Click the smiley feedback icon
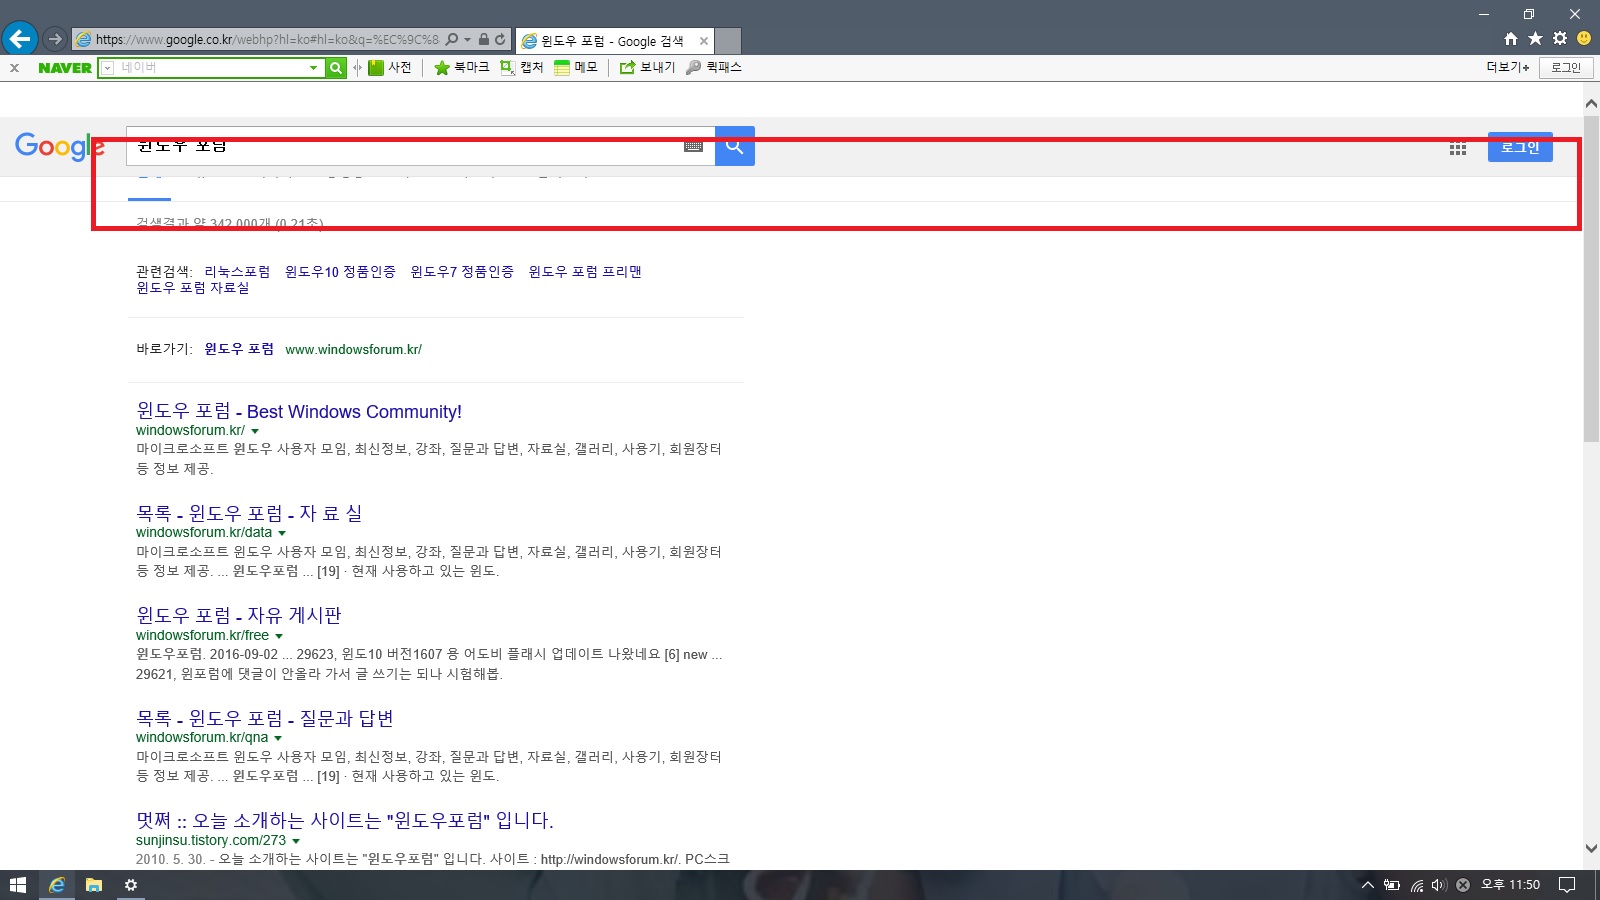This screenshot has height=900, width=1600. [x=1584, y=39]
